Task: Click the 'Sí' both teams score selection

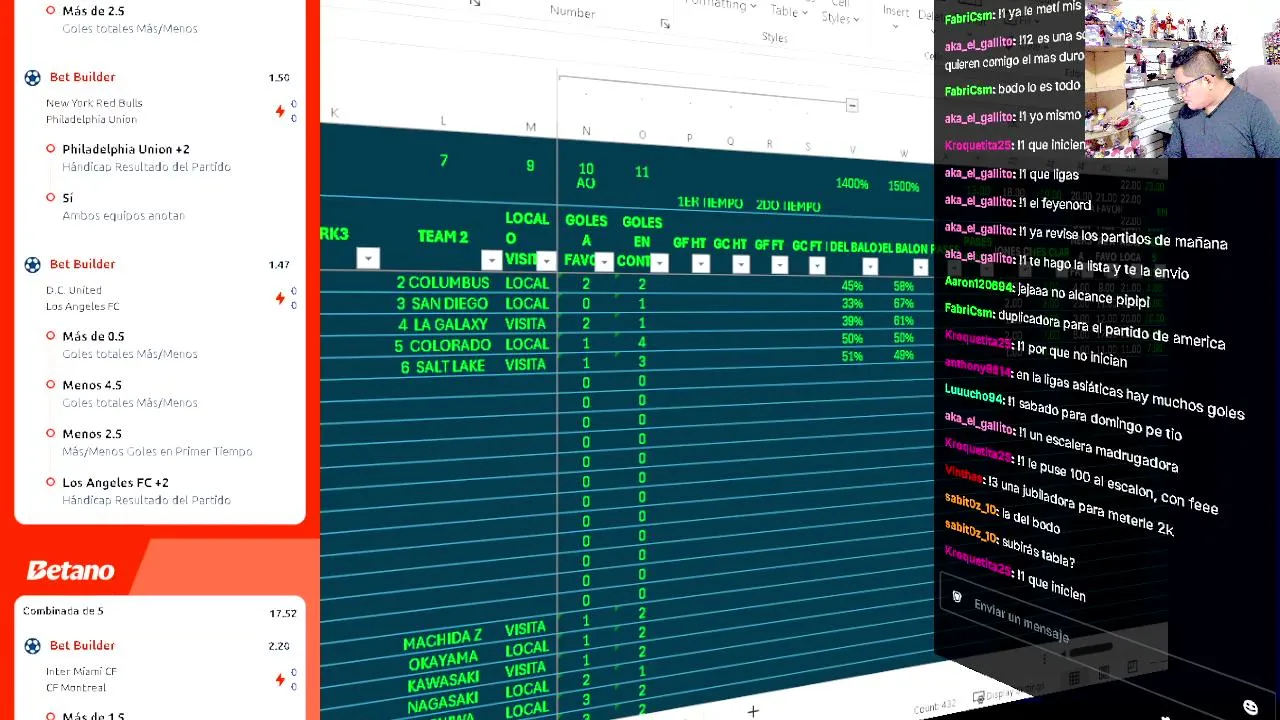Action: [68, 198]
